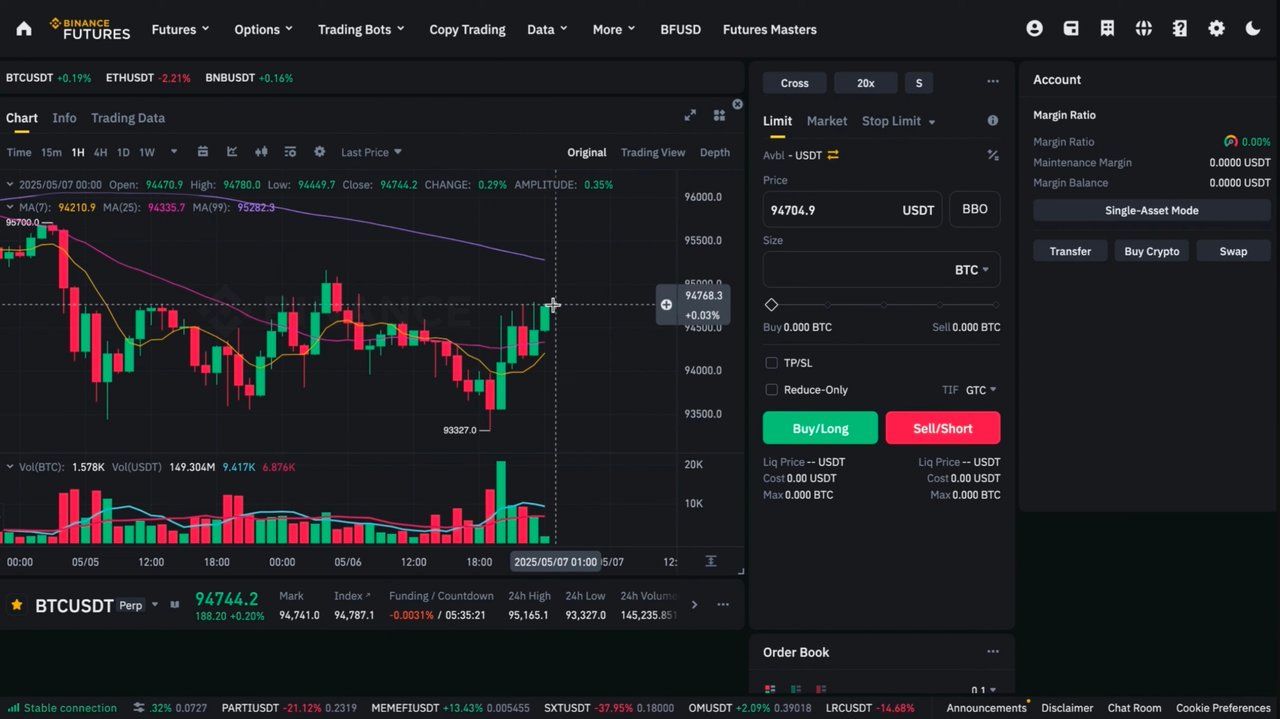Image resolution: width=1280 pixels, height=719 pixels.
Task: Open the wallet icon in header
Action: 1071,29
